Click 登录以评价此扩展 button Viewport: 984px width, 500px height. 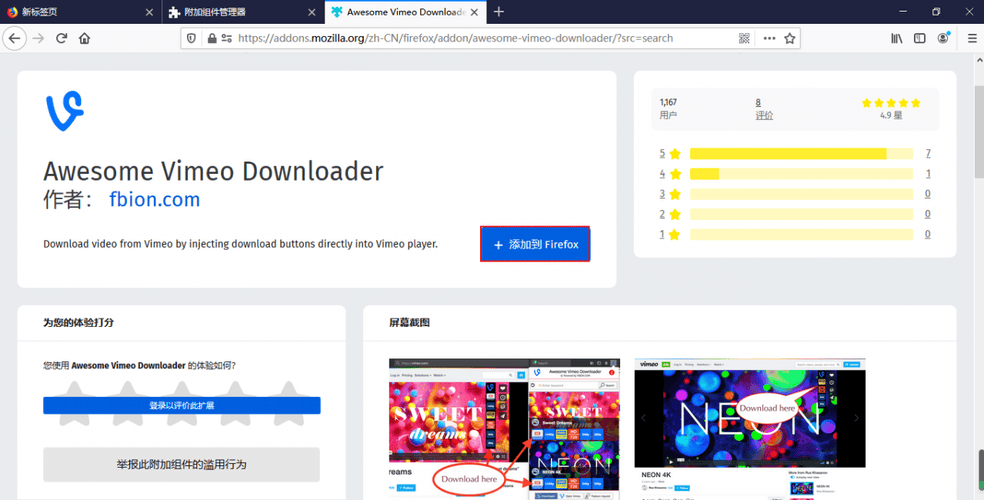[181, 405]
